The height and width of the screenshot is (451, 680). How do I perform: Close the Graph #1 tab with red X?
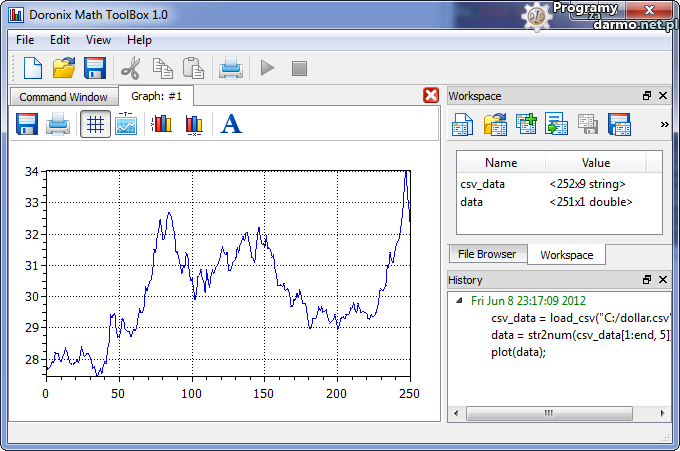point(431,95)
